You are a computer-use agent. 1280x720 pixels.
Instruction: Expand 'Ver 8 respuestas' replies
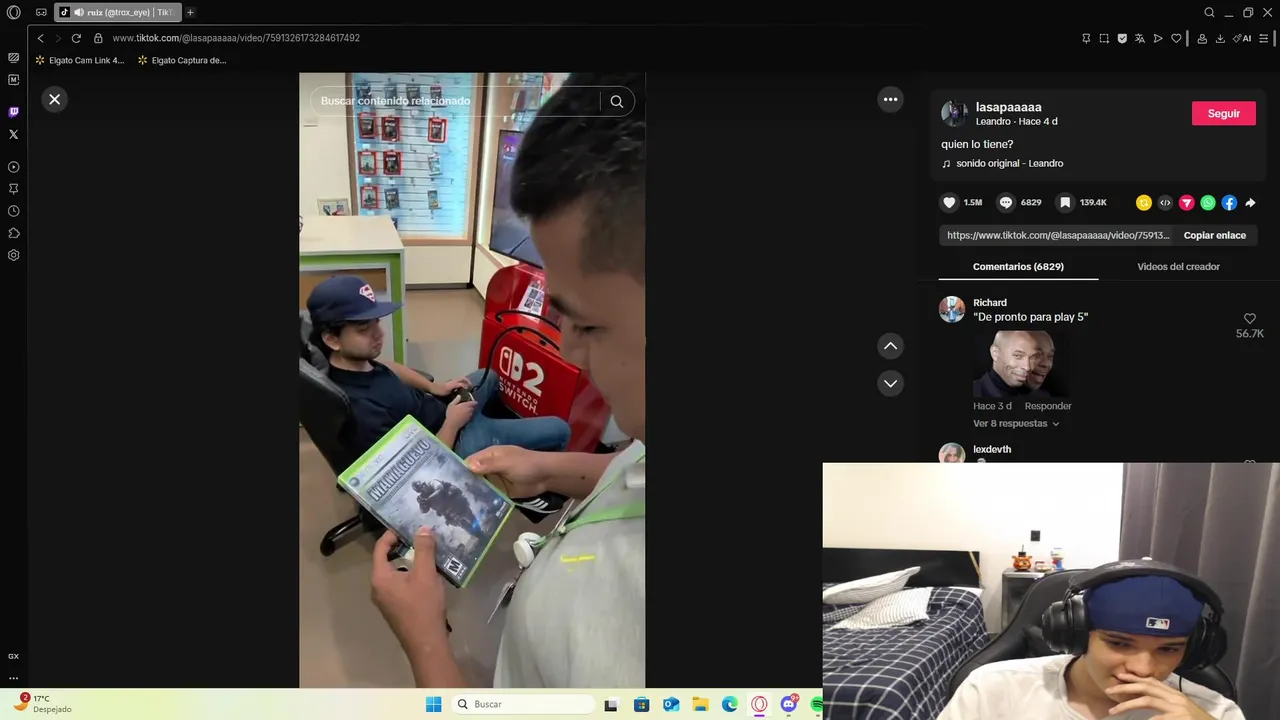[x=1016, y=424]
